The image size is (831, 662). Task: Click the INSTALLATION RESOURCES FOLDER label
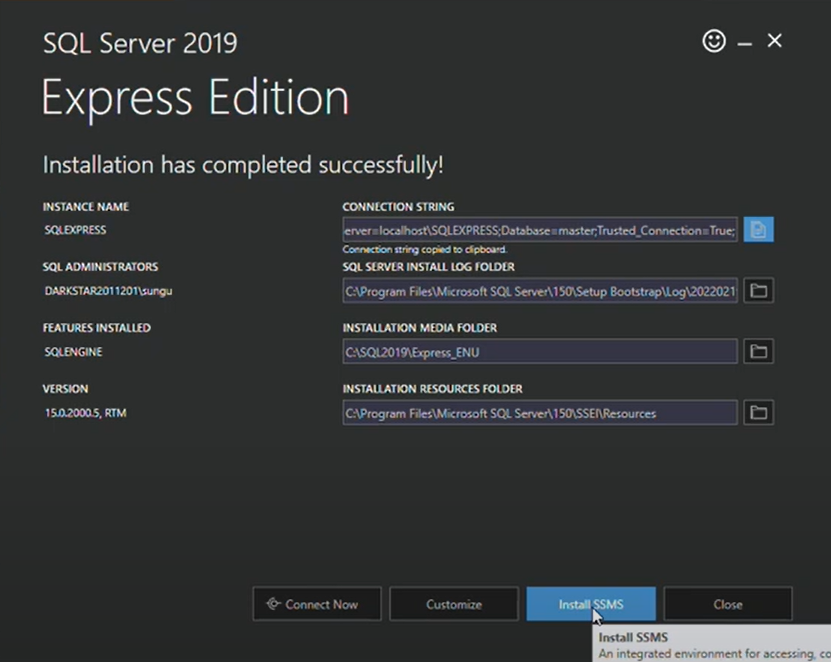tap(432, 389)
